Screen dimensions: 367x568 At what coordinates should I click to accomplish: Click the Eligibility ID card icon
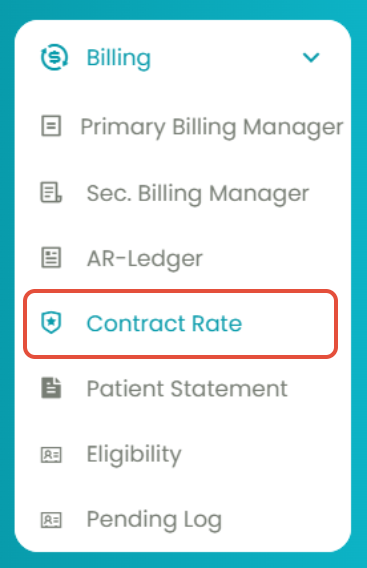click(x=51, y=455)
